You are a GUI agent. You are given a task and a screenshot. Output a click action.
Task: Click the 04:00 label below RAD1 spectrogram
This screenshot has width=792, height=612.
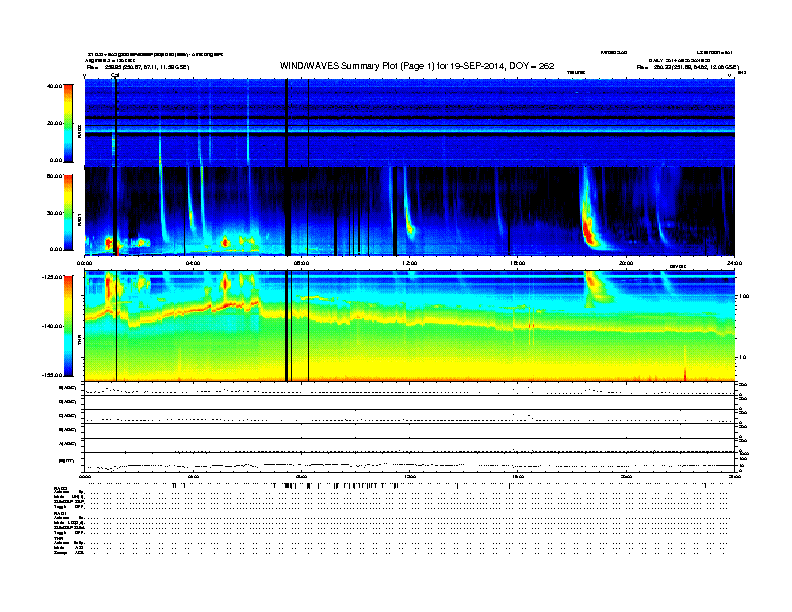193,263
